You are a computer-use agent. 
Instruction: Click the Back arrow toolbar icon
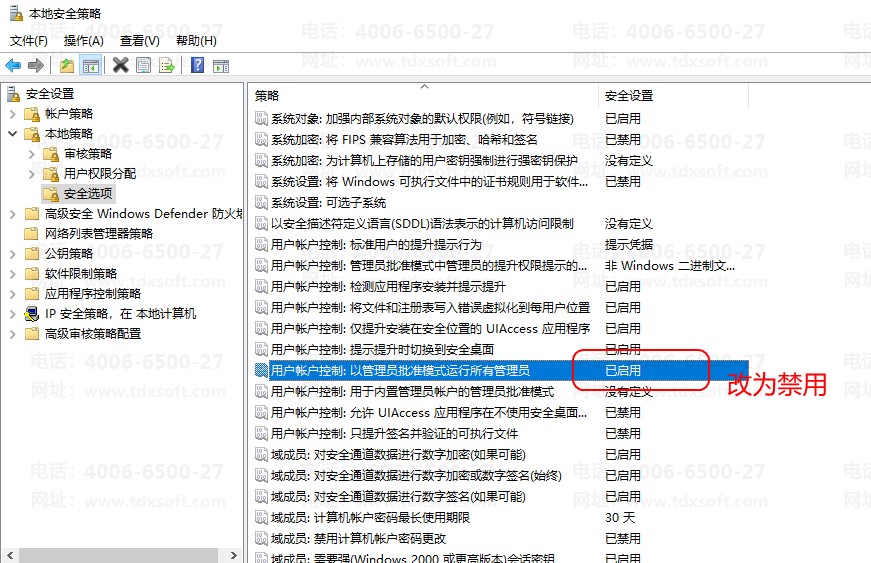tap(13, 66)
